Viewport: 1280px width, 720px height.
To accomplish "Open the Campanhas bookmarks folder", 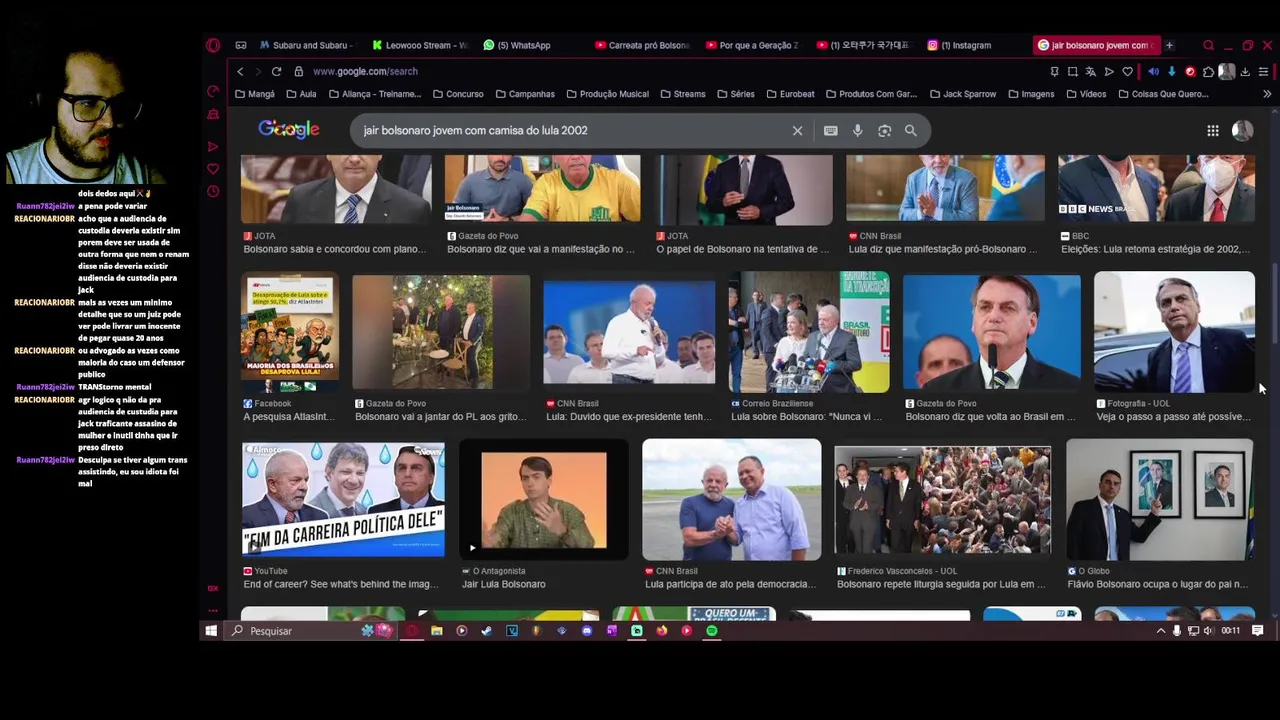I will (x=525, y=94).
